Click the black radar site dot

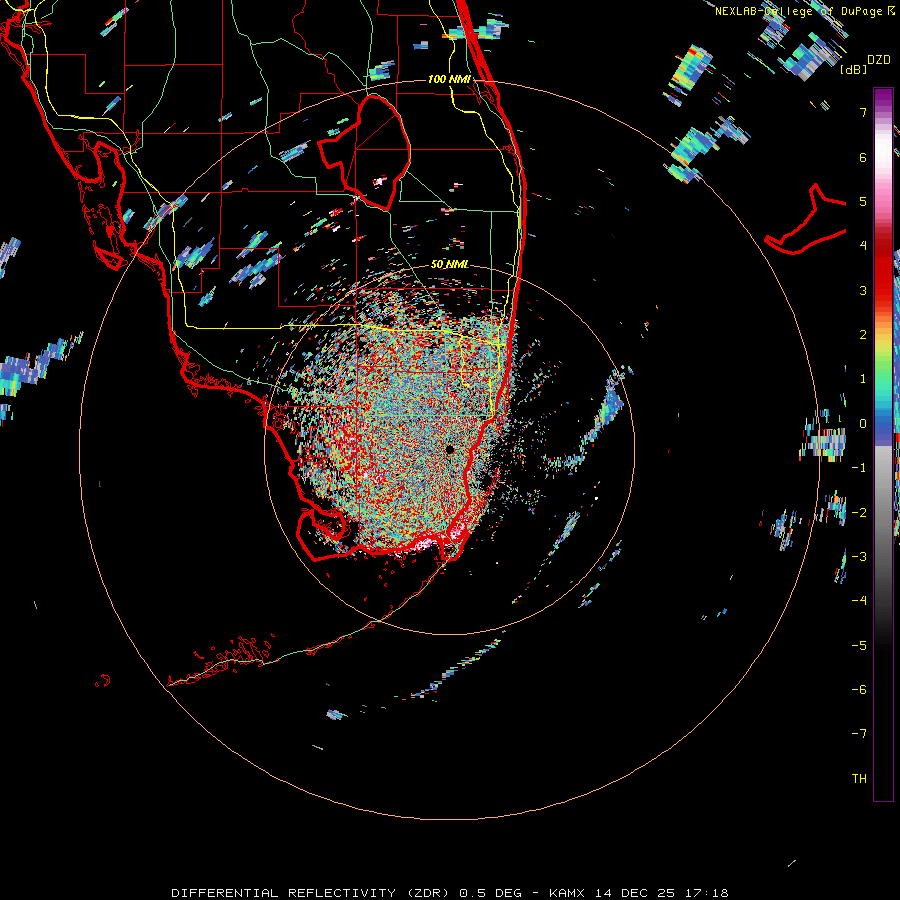[x=449, y=449]
